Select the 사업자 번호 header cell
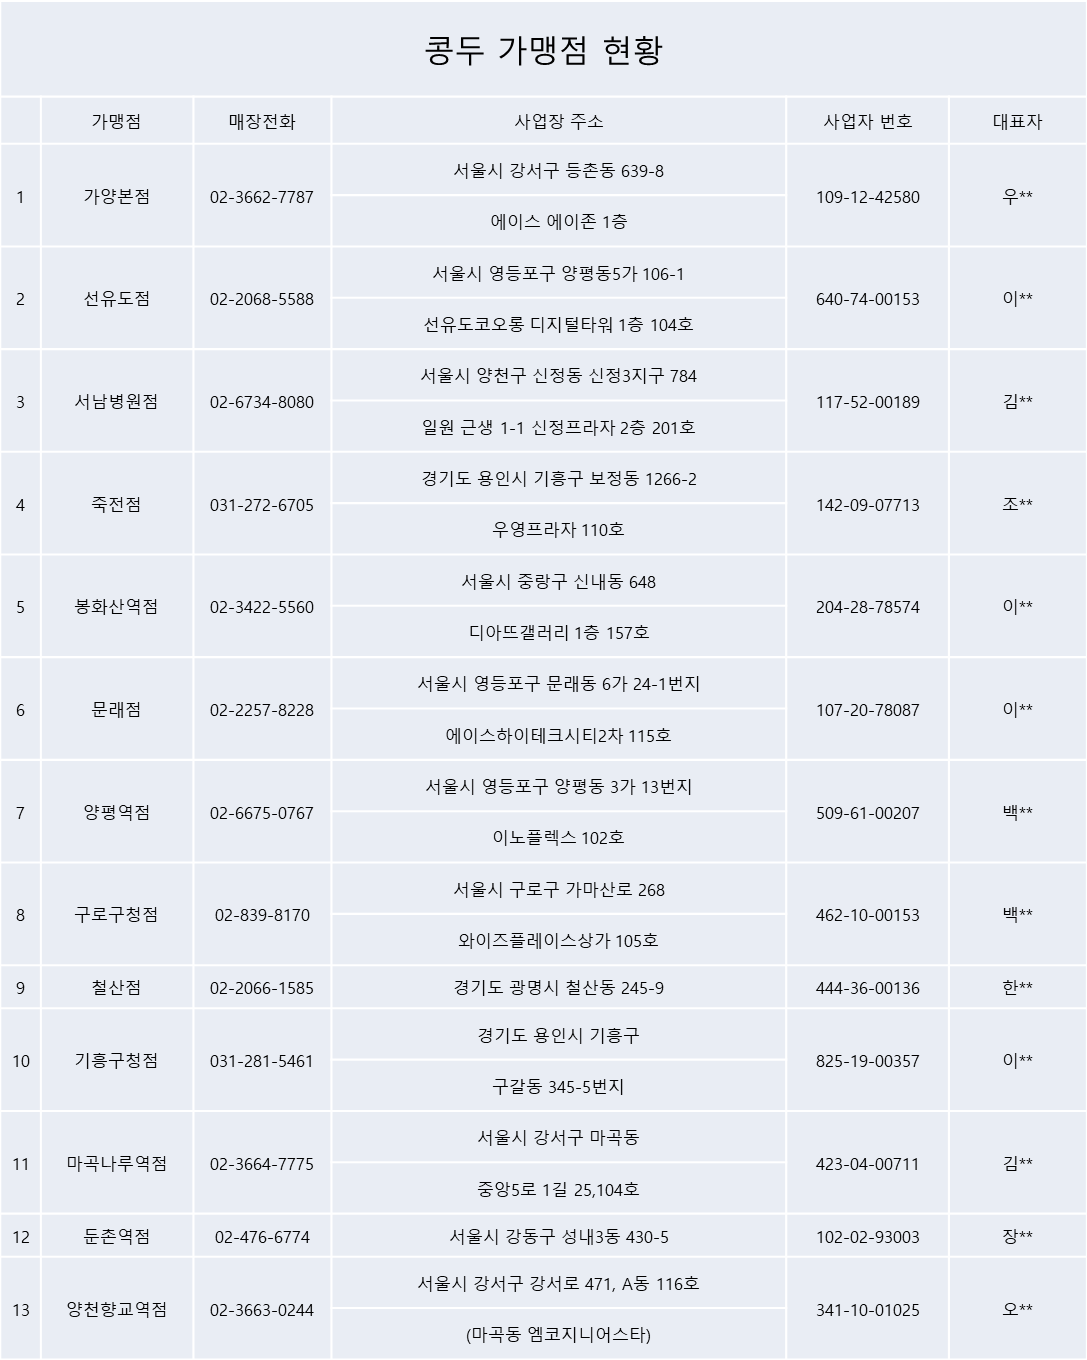This screenshot has width=1087, height=1360. pos(867,121)
